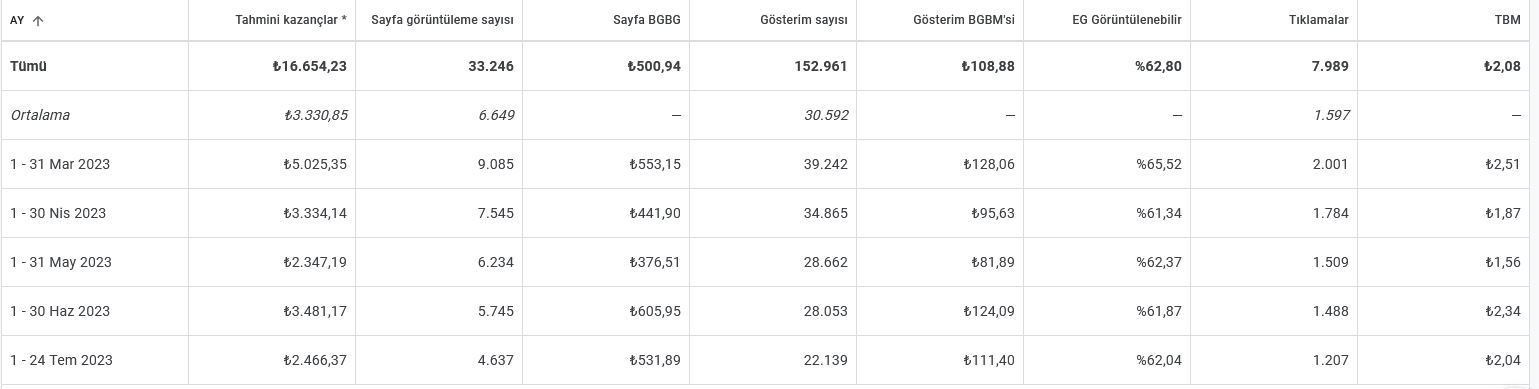Click the total clicks value 7.989
Image resolution: width=1539 pixels, height=389 pixels.
coord(1330,66)
